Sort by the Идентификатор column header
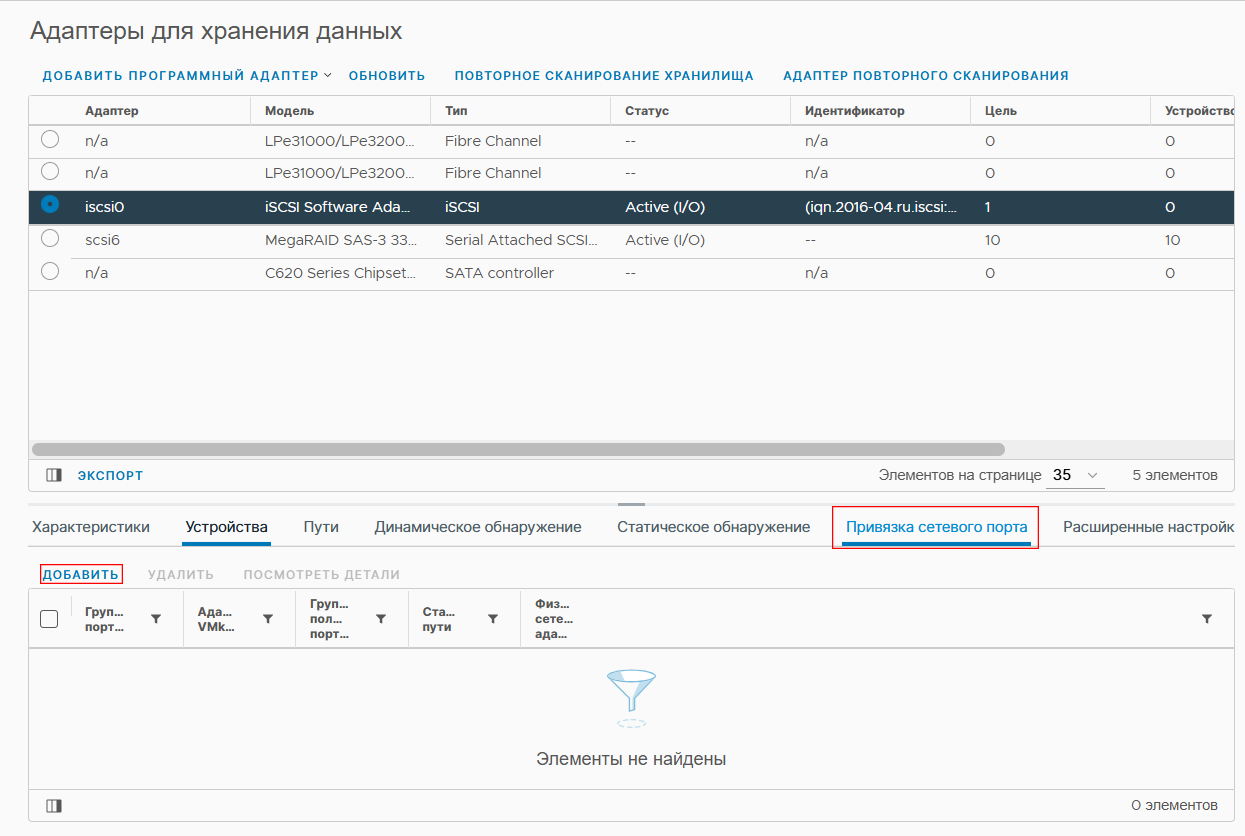Image resolution: width=1245 pixels, height=836 pixels. [x=854, y=111]
